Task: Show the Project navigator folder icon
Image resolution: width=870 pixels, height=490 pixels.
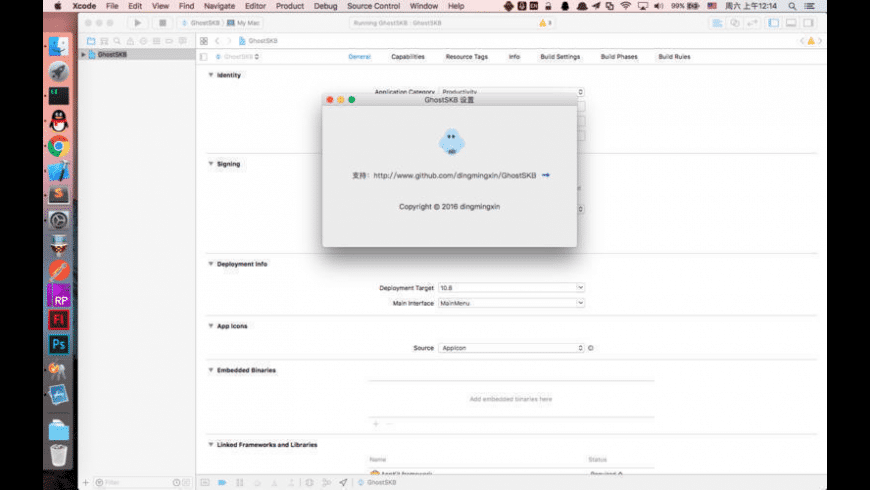Action: coord(91,41)
